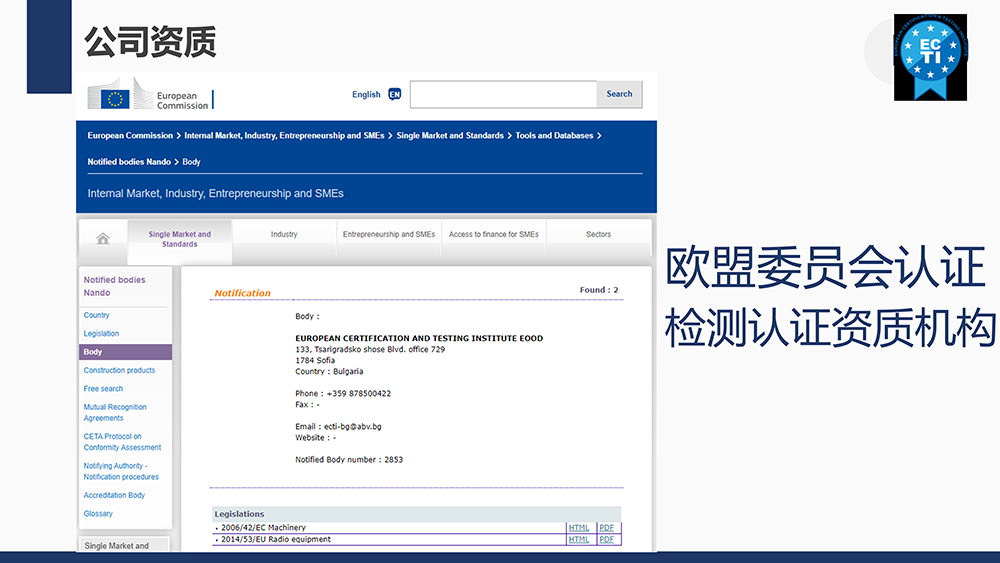
Task: Click the home icon tab
Action: pyautogui.click(x=103, y=238)
